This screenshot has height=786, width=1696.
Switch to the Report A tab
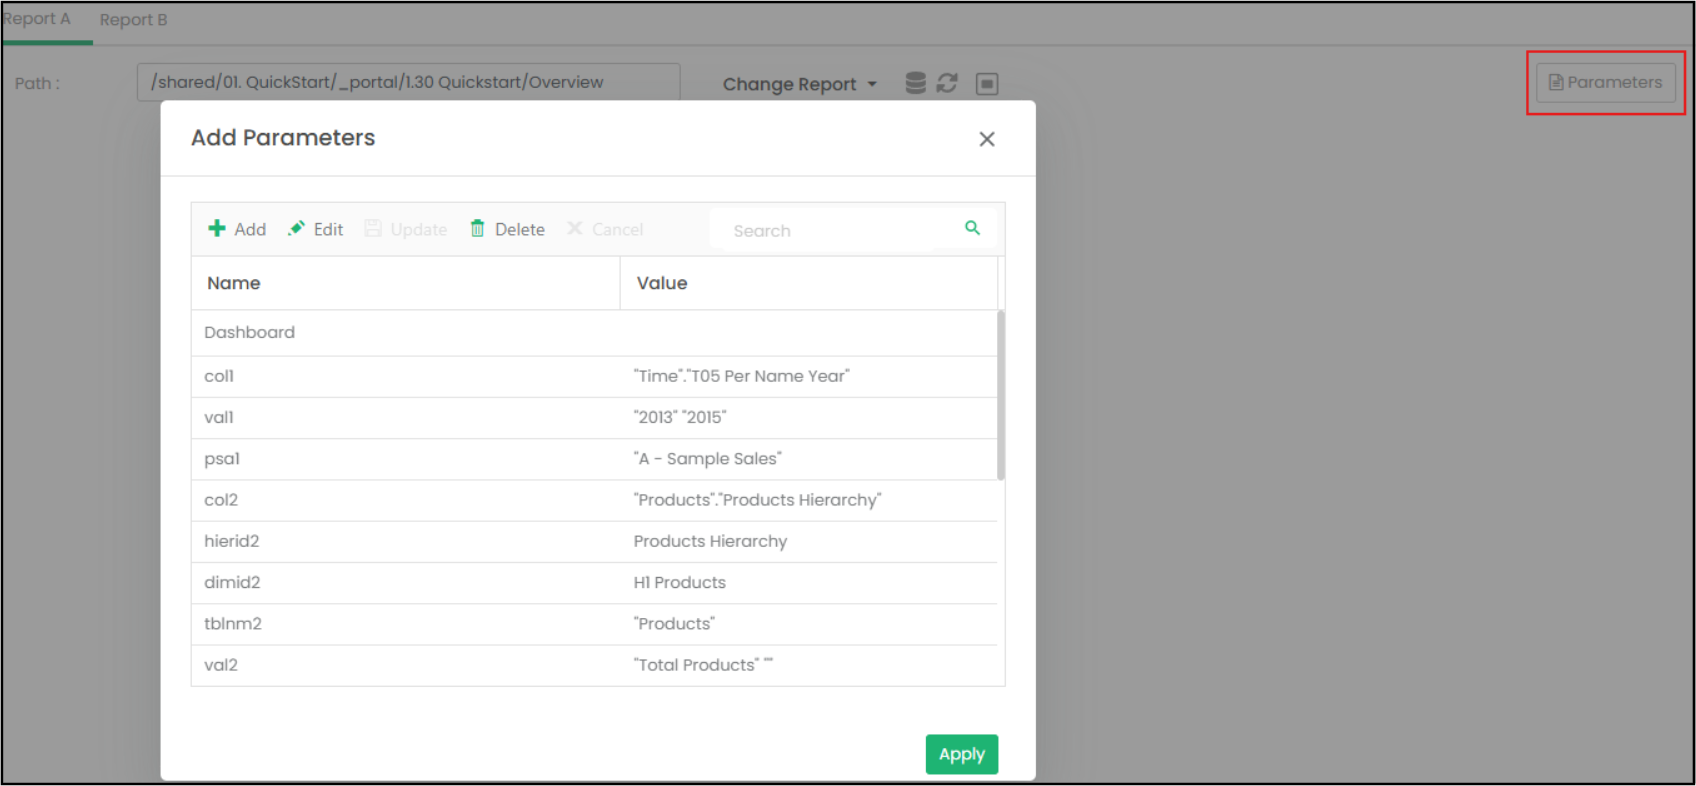click(x=37, y=19)
